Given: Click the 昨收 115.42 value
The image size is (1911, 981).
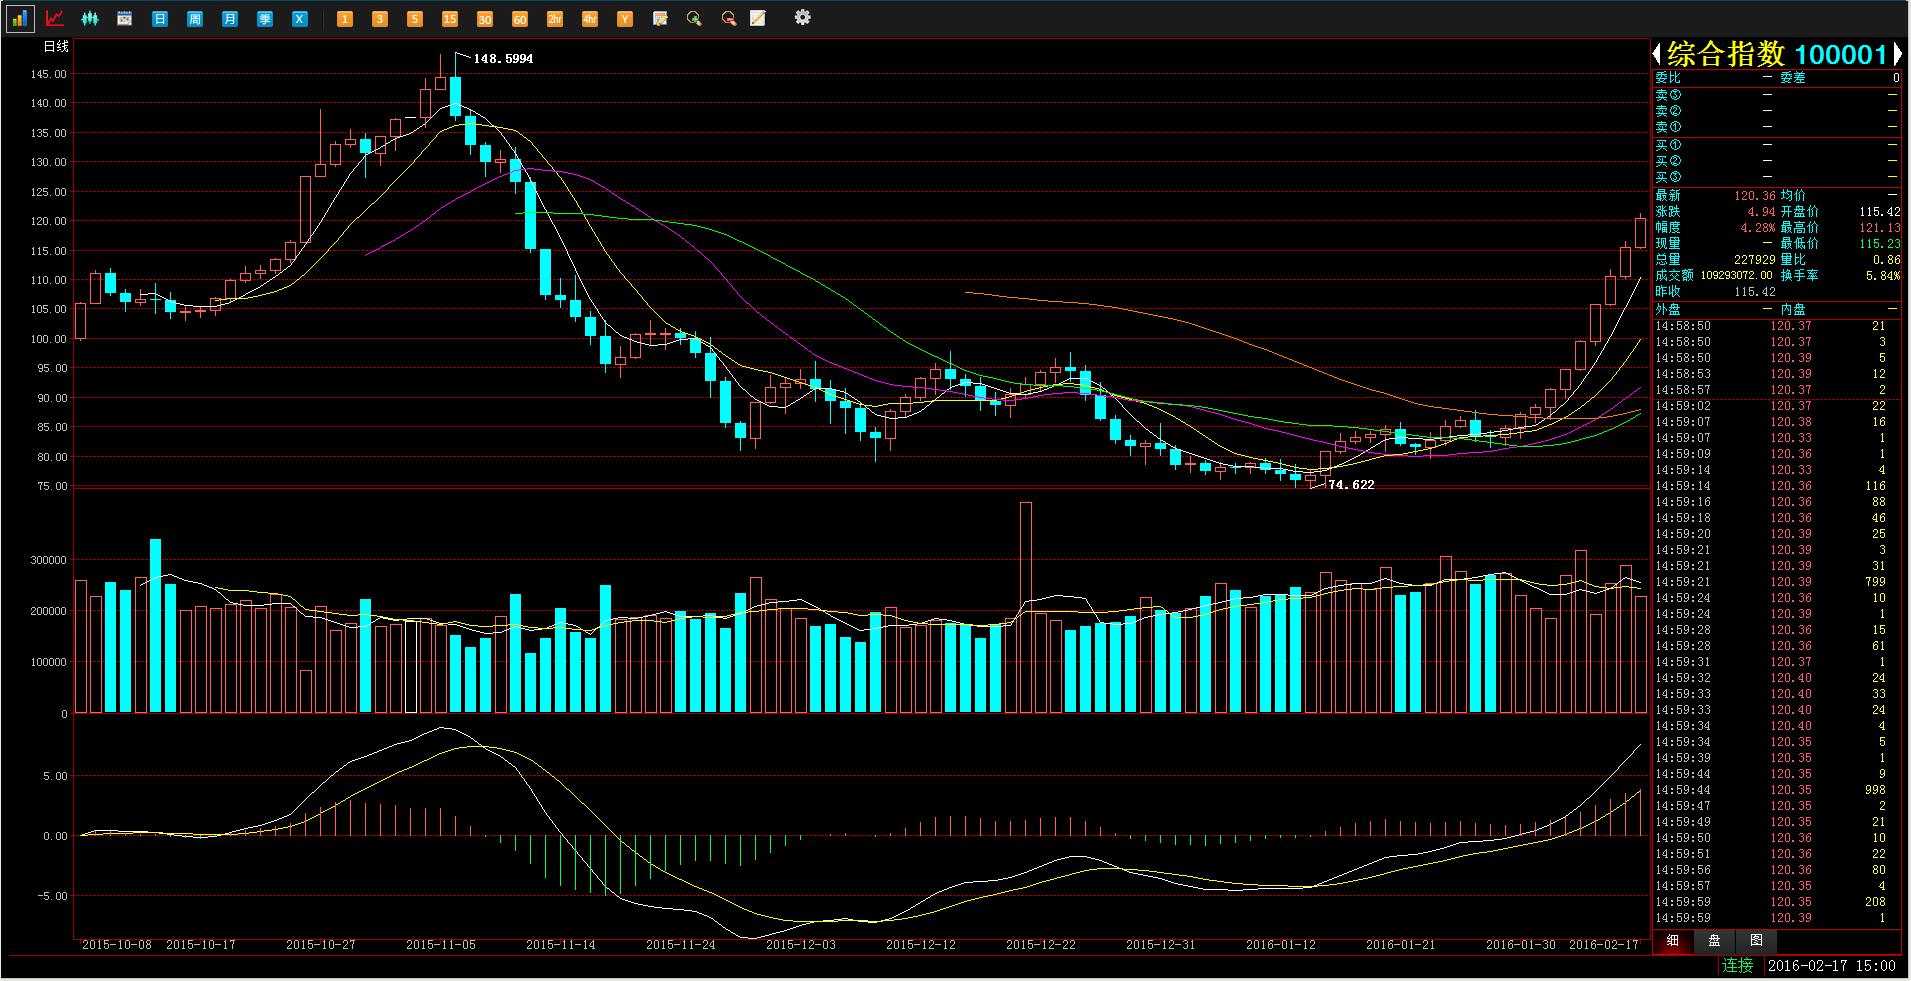Looking at the screenshot, I should (x=1755, y=292).
